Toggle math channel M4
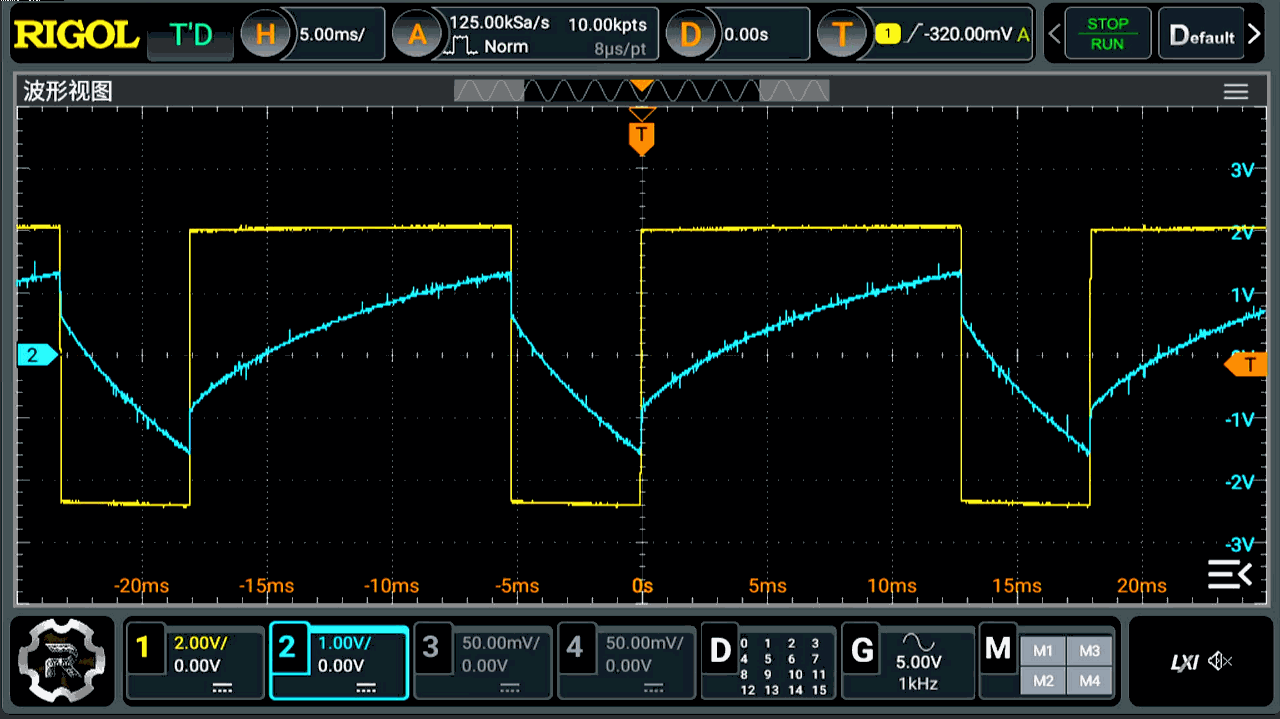The height and width of the screenshot is (719, 1280). click(x=1089, y=681)
